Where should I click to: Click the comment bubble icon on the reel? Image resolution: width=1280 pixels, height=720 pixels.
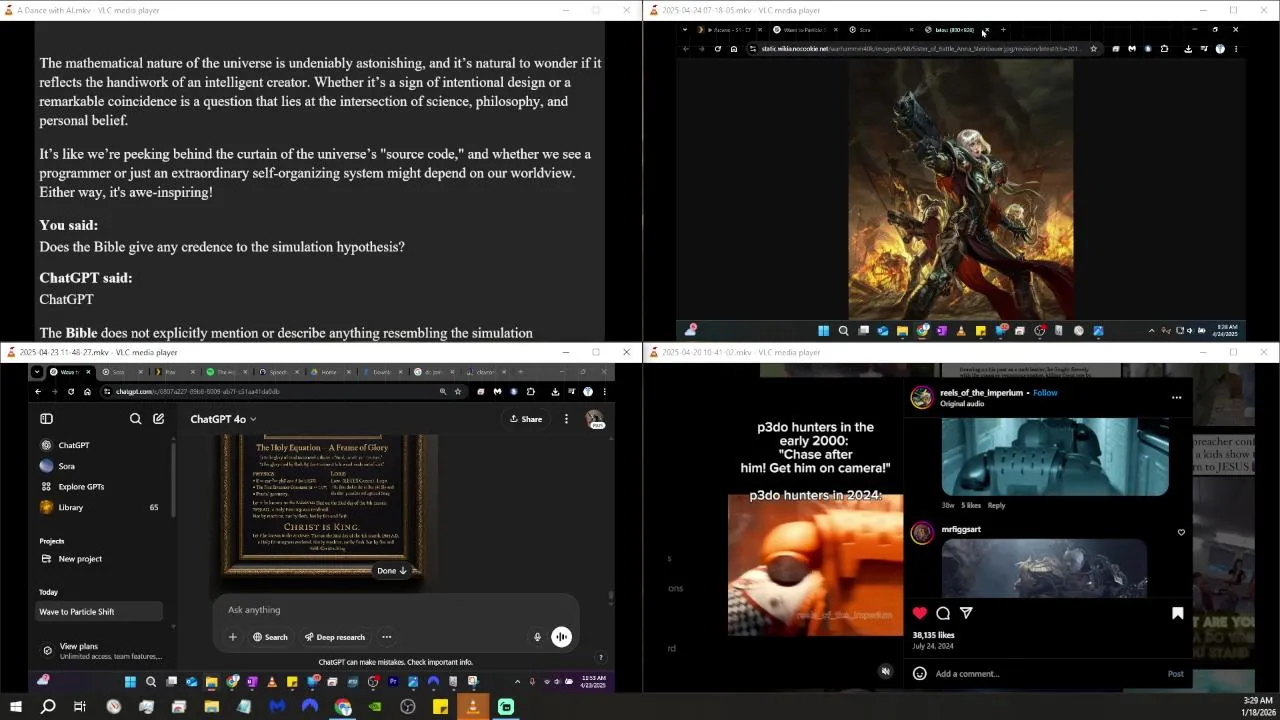coord(943,613)
